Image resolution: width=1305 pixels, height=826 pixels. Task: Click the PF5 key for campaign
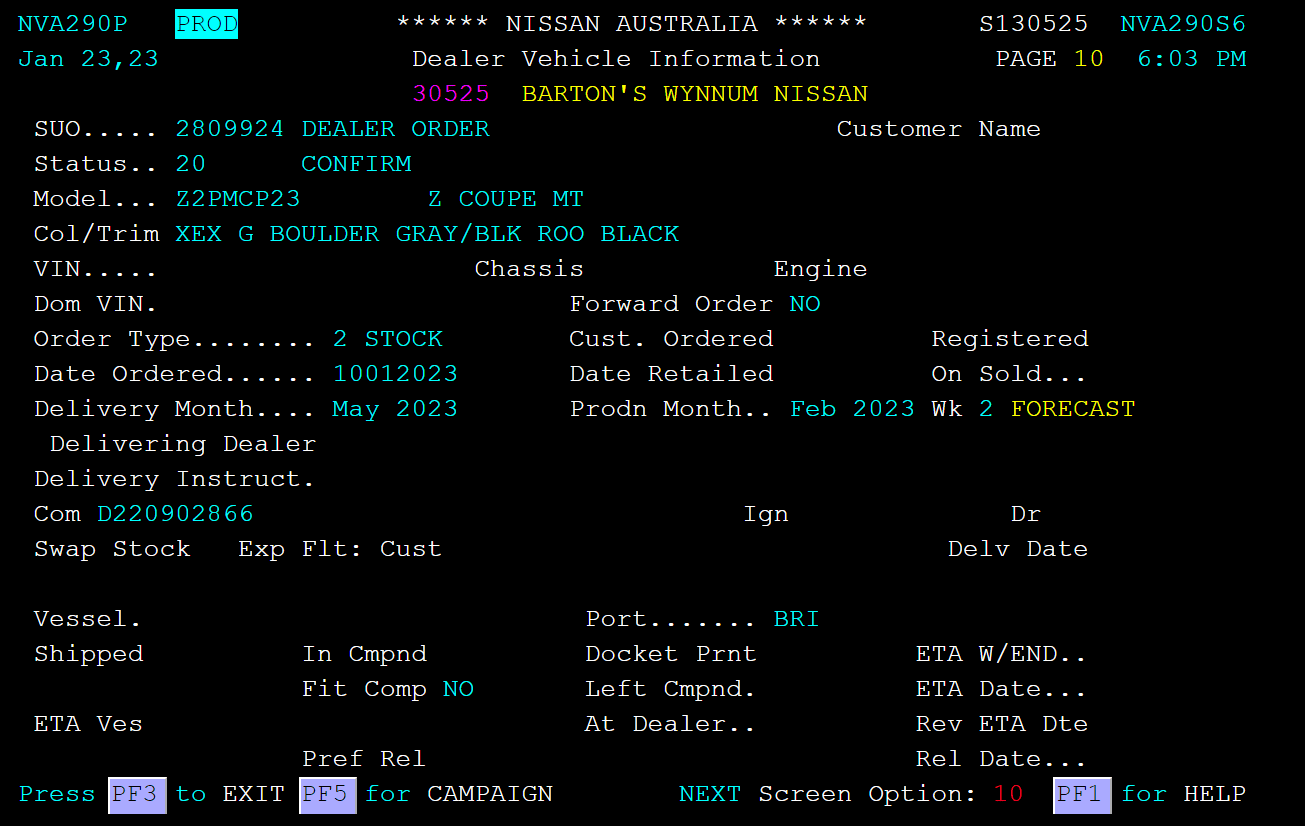[327, 795]
